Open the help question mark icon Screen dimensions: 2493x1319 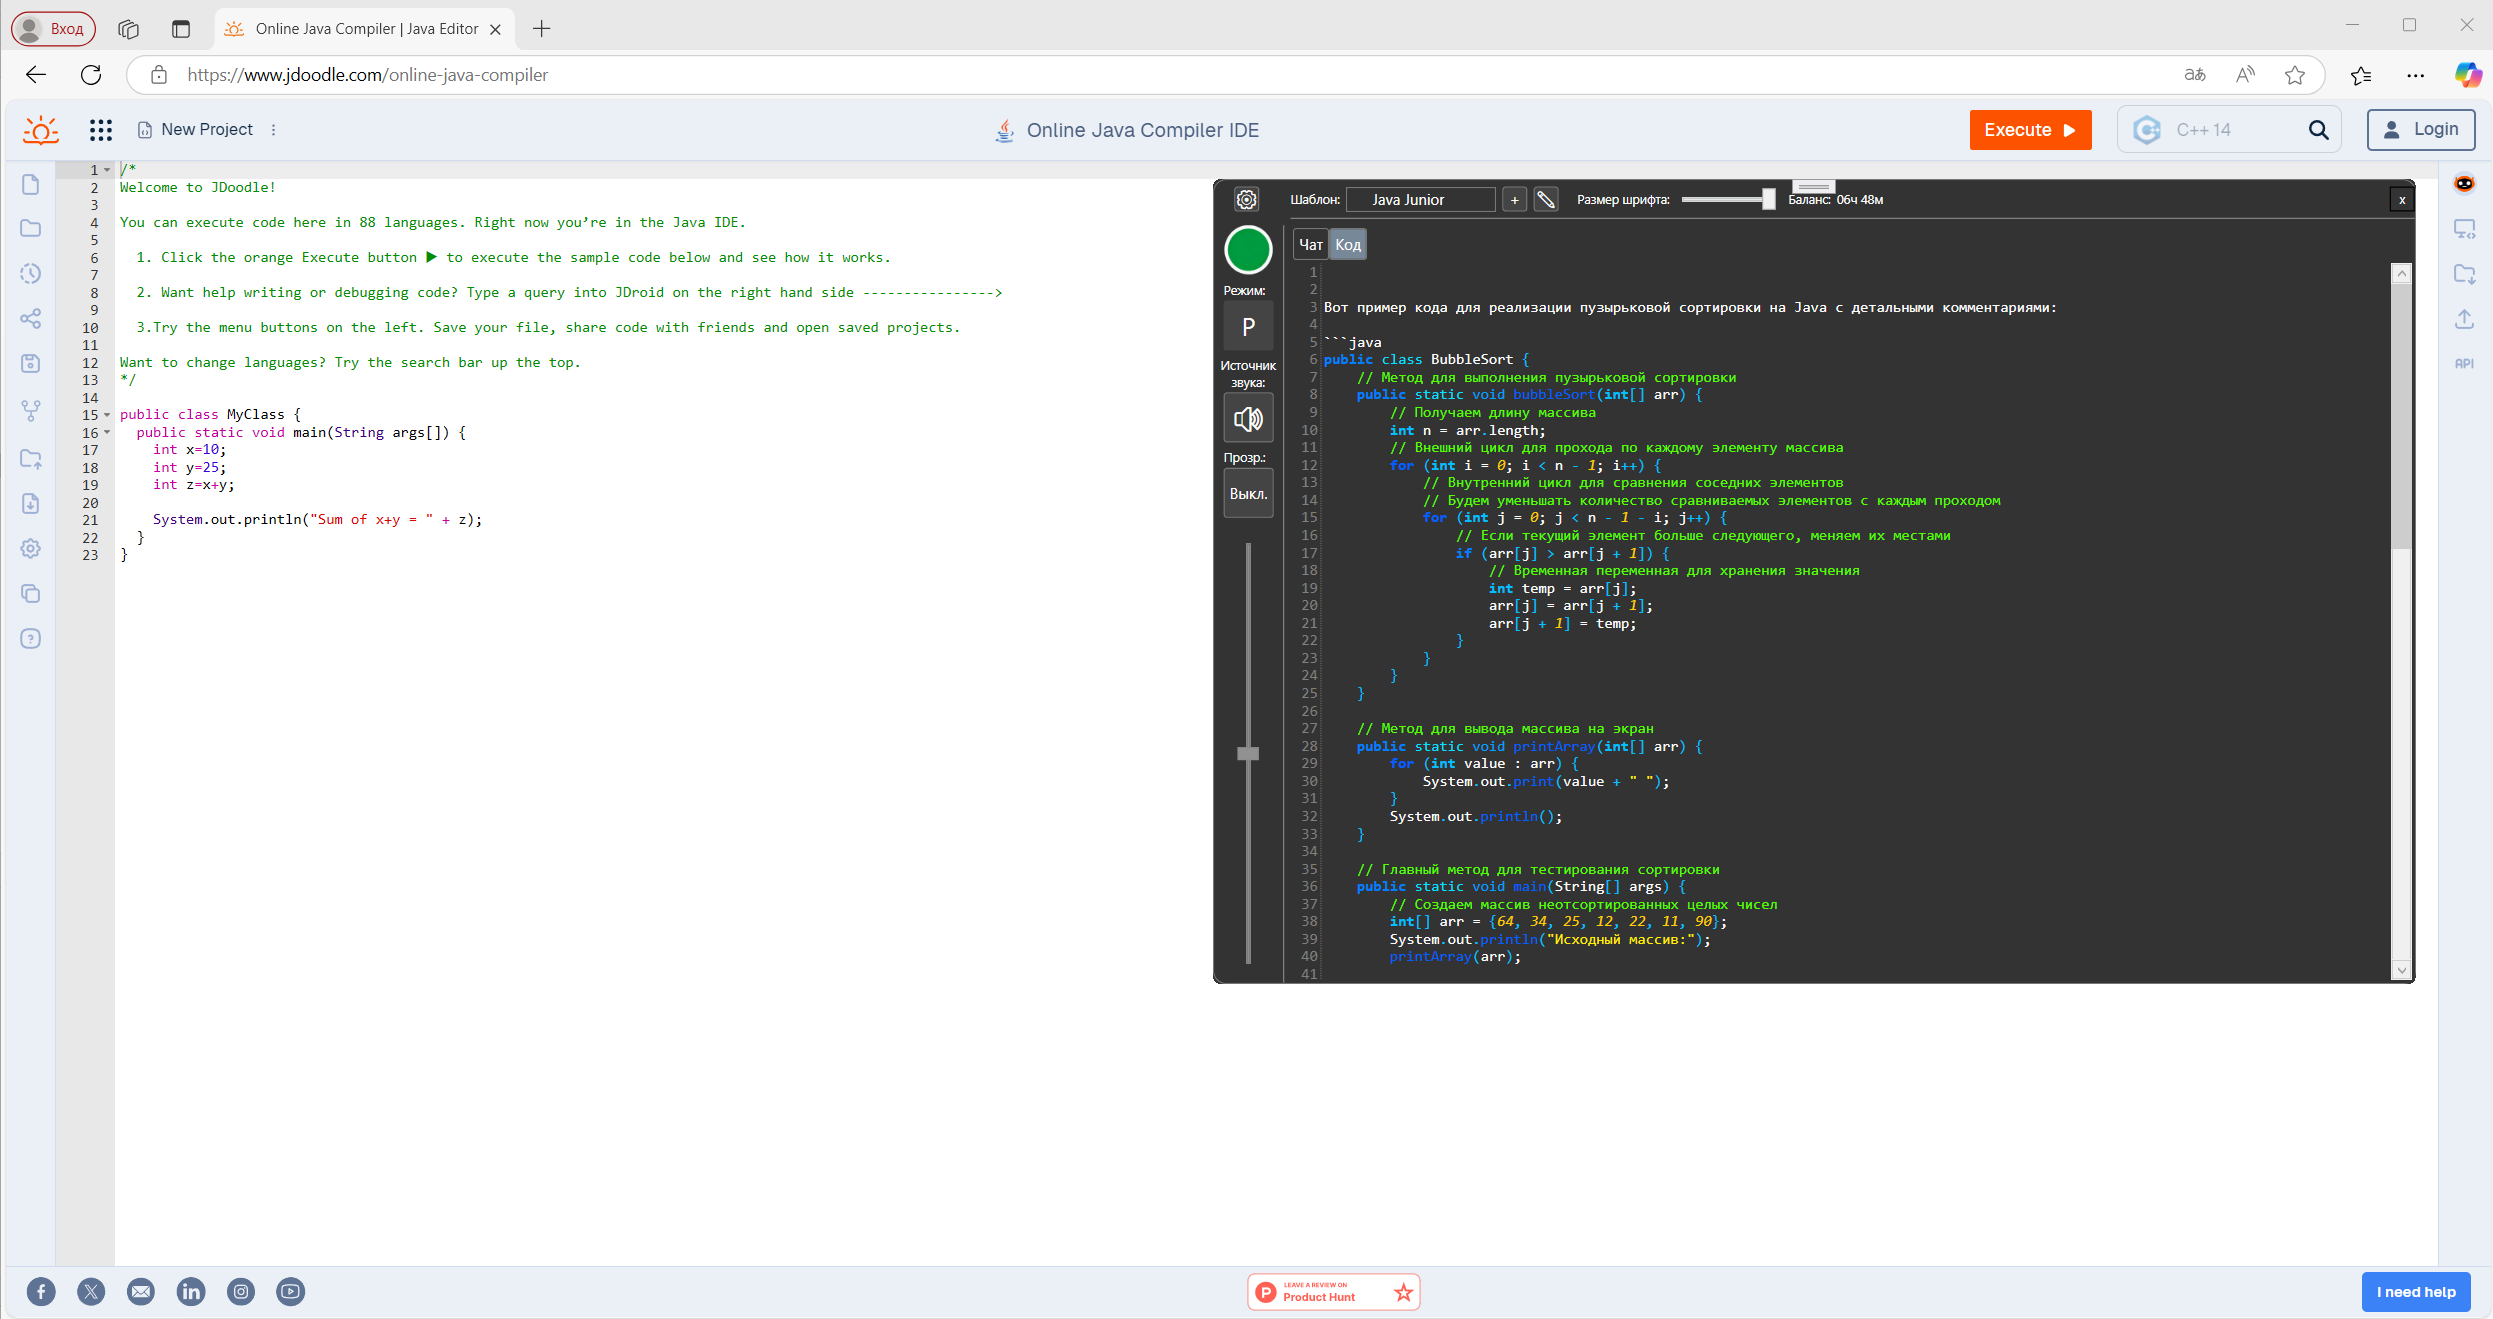click(31, 638)
